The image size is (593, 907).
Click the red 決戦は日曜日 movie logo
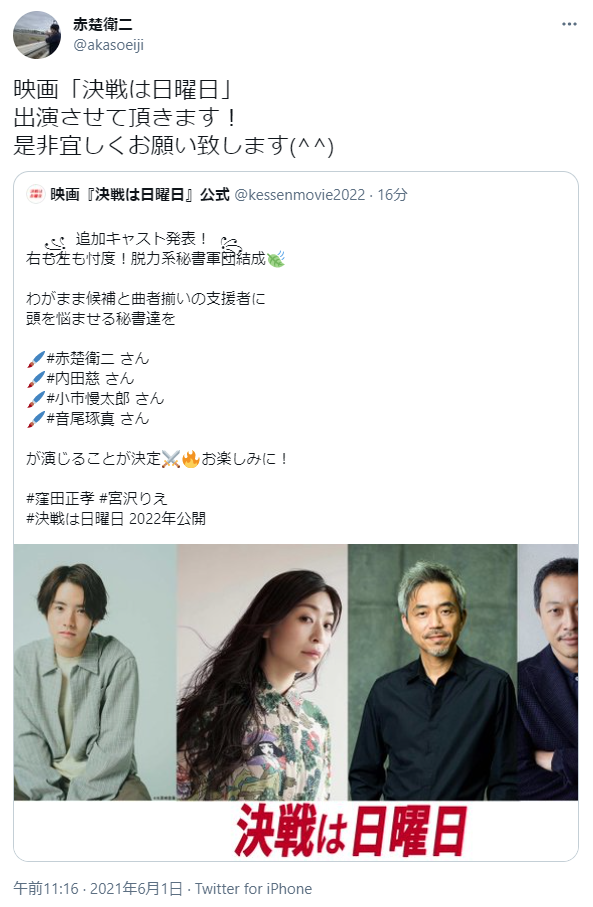coord(349,831)
